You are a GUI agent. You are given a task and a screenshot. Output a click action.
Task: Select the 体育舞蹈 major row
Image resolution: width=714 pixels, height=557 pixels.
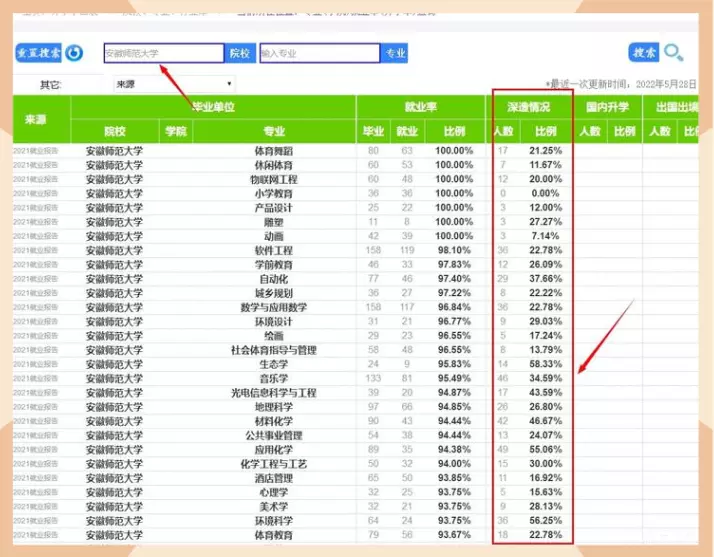pyautogui.click(x=355, y=151)
